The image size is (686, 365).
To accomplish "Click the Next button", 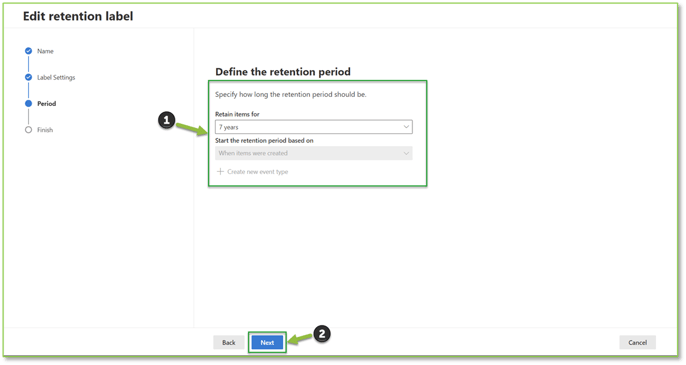I will tap(267, 342).
